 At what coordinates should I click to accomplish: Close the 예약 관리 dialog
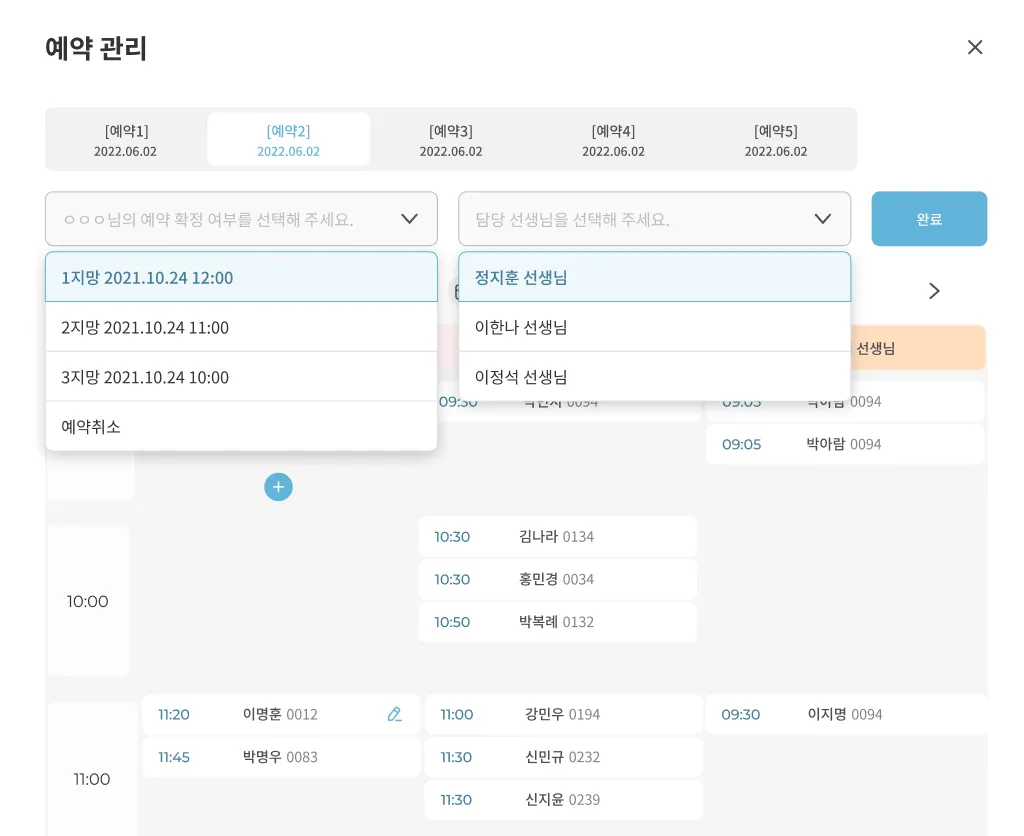[975, 47]
